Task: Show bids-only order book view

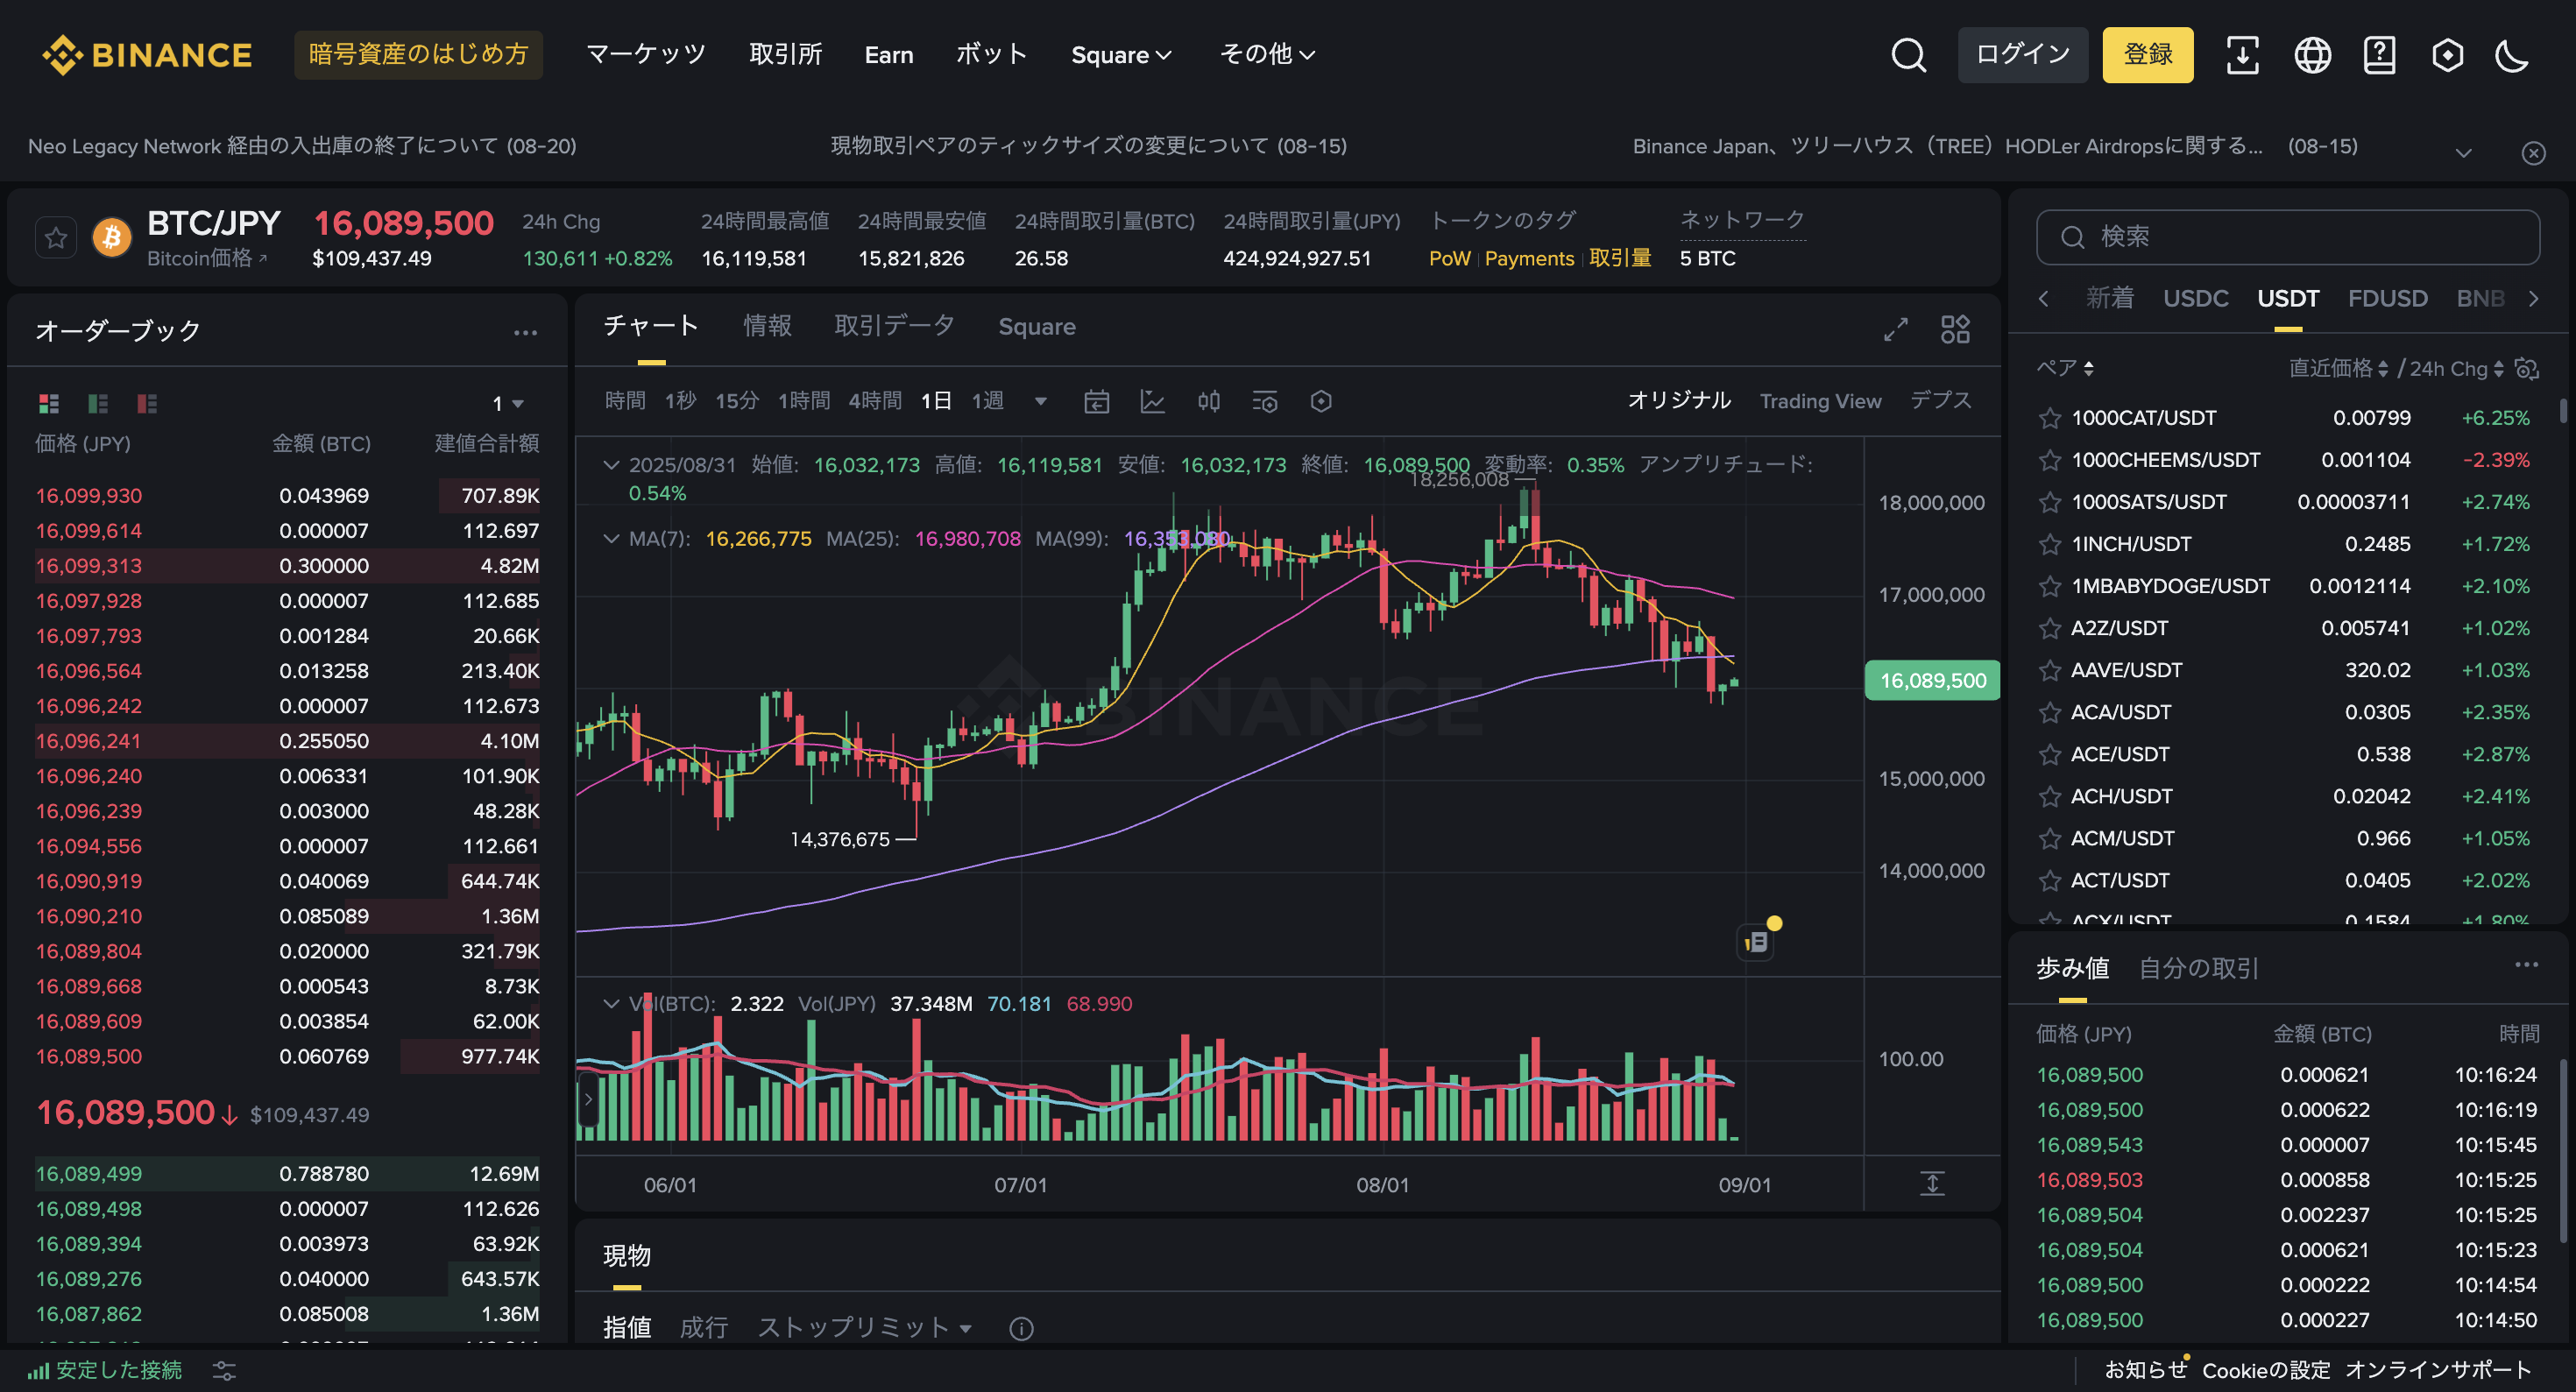Action: (98, 403)
